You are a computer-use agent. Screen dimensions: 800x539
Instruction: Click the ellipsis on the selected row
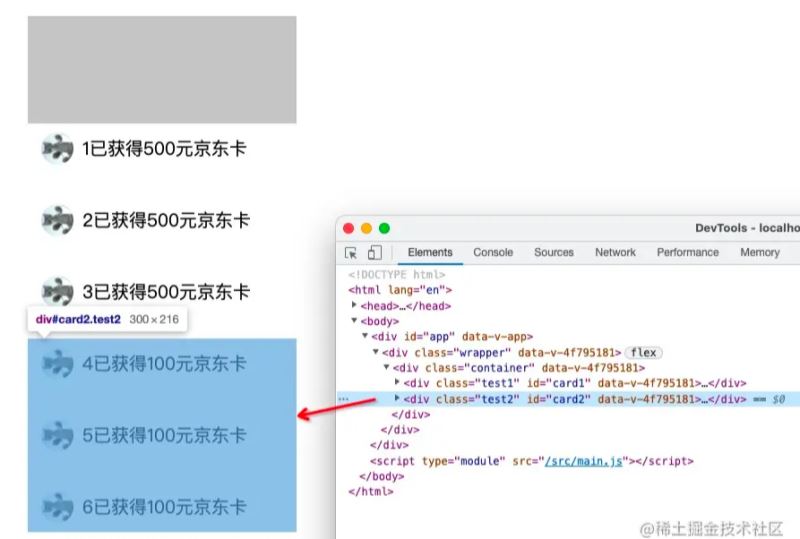coord(344,399)
